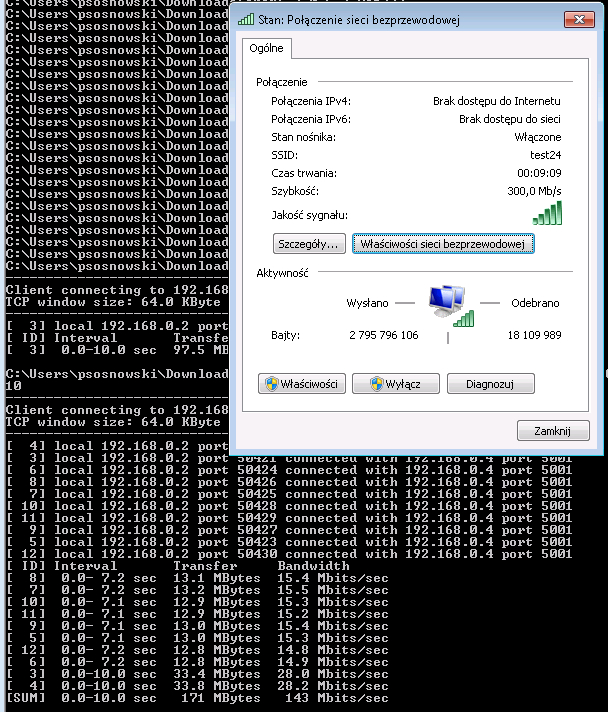Run Diagnozuj on the connection

tap(490, 384)
